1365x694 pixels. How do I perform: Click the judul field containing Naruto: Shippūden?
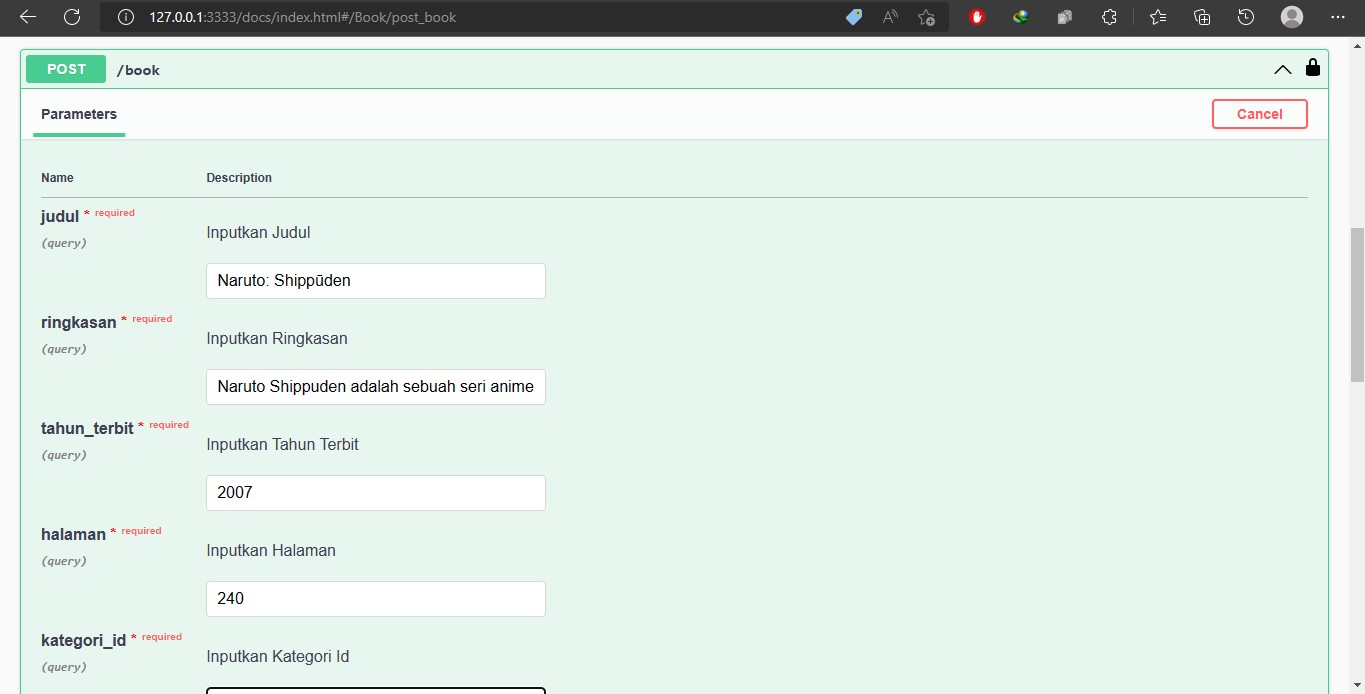pos(376,281)
